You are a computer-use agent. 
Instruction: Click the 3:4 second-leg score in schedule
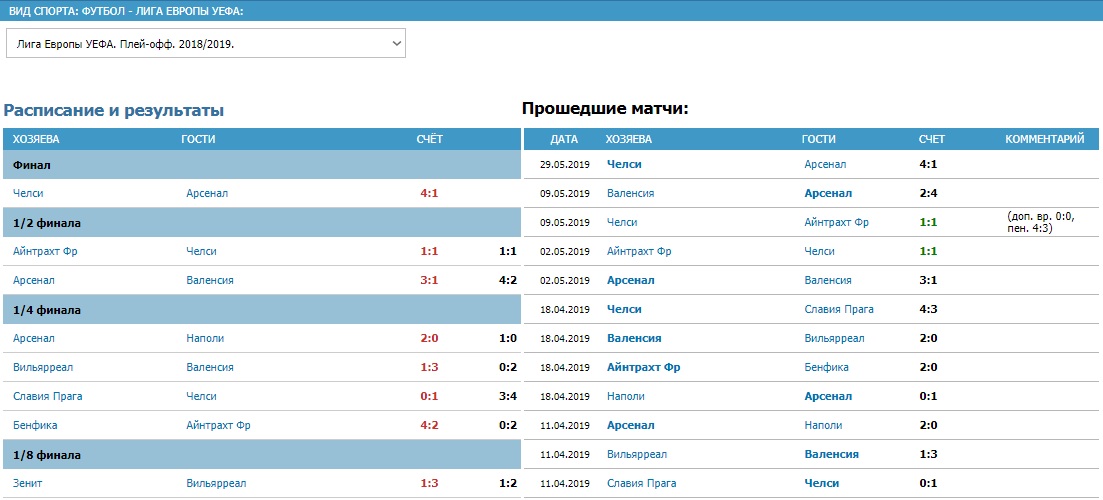tap(508, 396)
